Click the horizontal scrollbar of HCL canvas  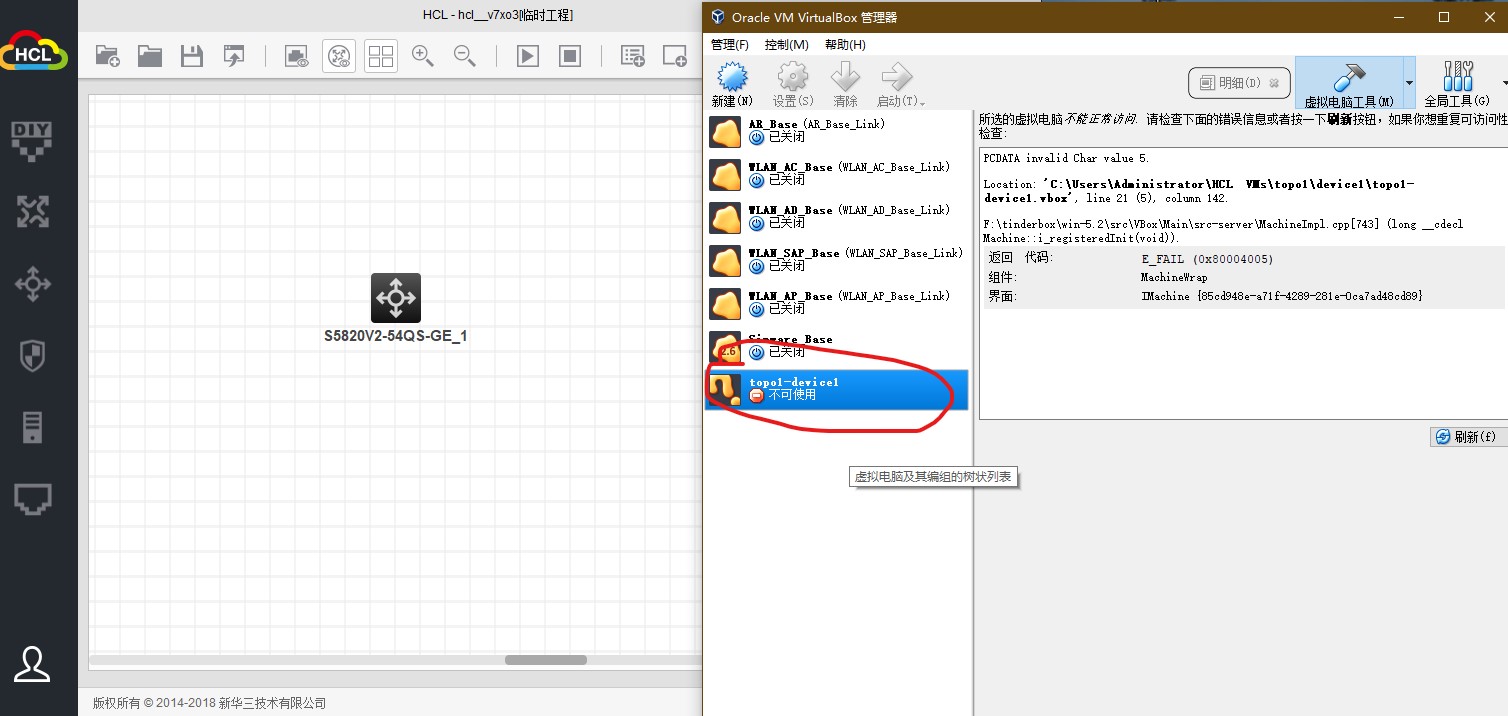(x=545, y=660)
